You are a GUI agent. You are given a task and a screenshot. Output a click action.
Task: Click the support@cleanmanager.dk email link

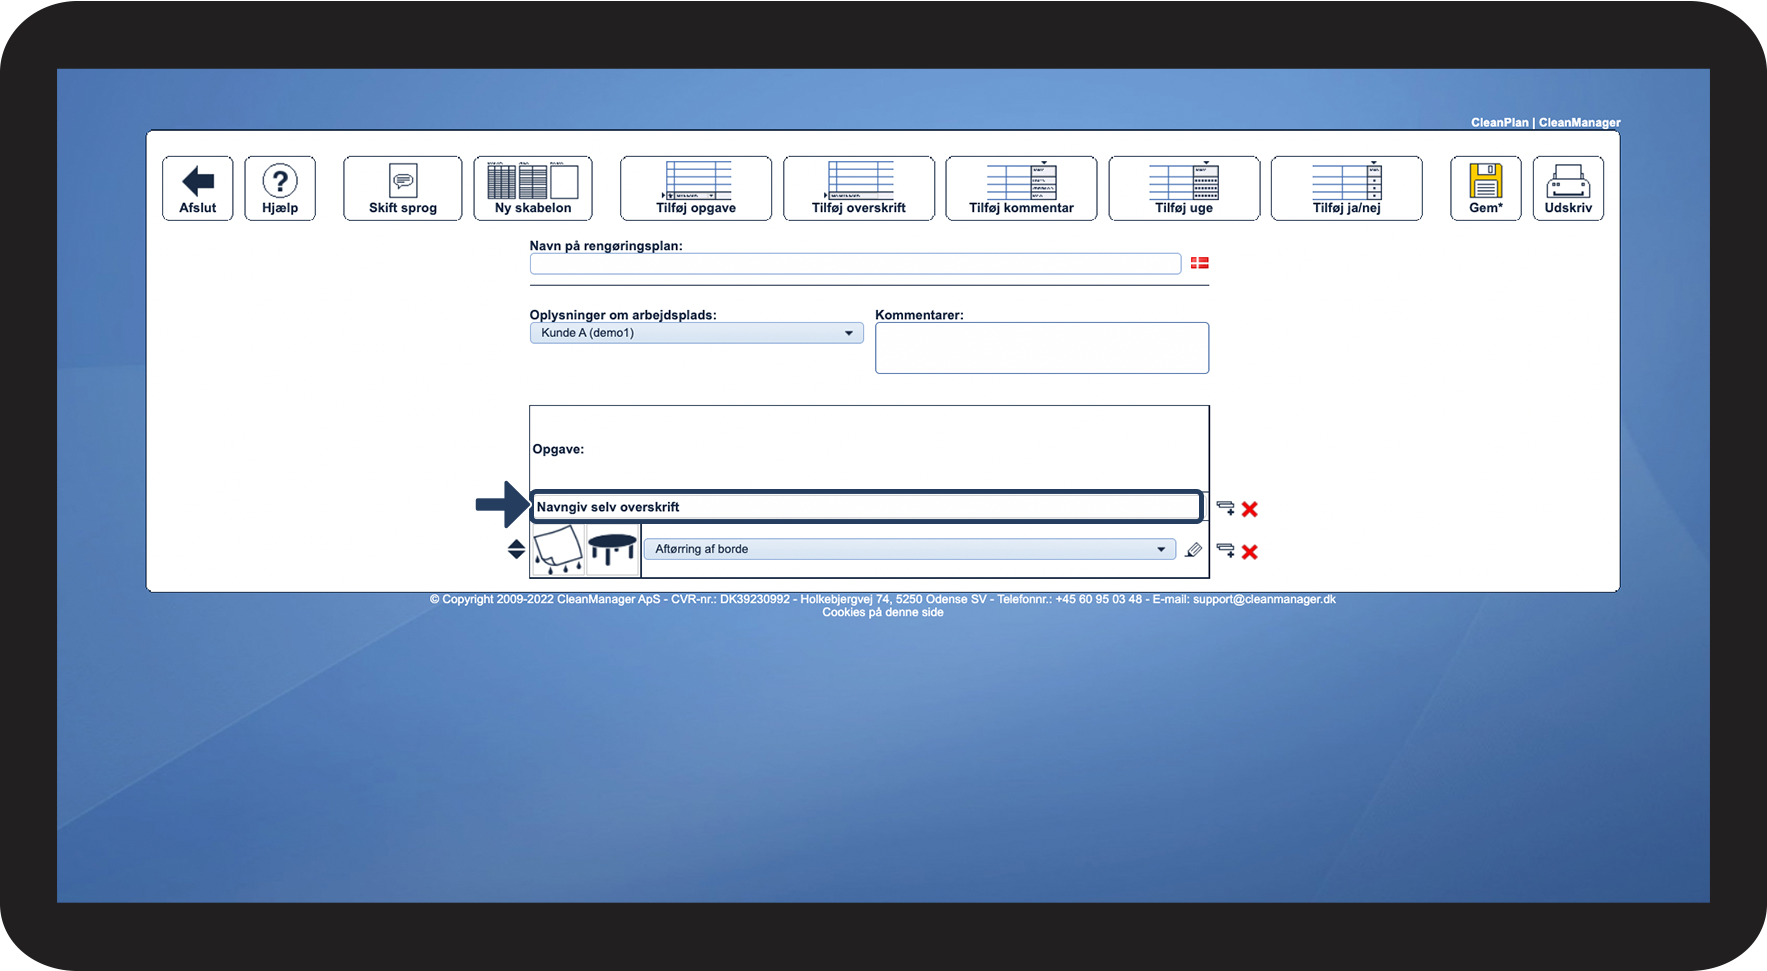(1264, 600)
